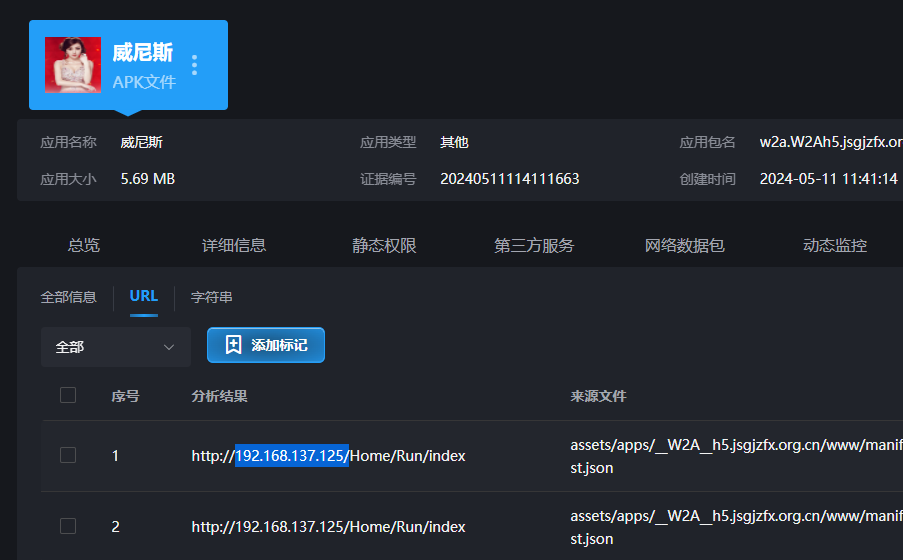Go to the 静态权限 tab

click(384, 245)
